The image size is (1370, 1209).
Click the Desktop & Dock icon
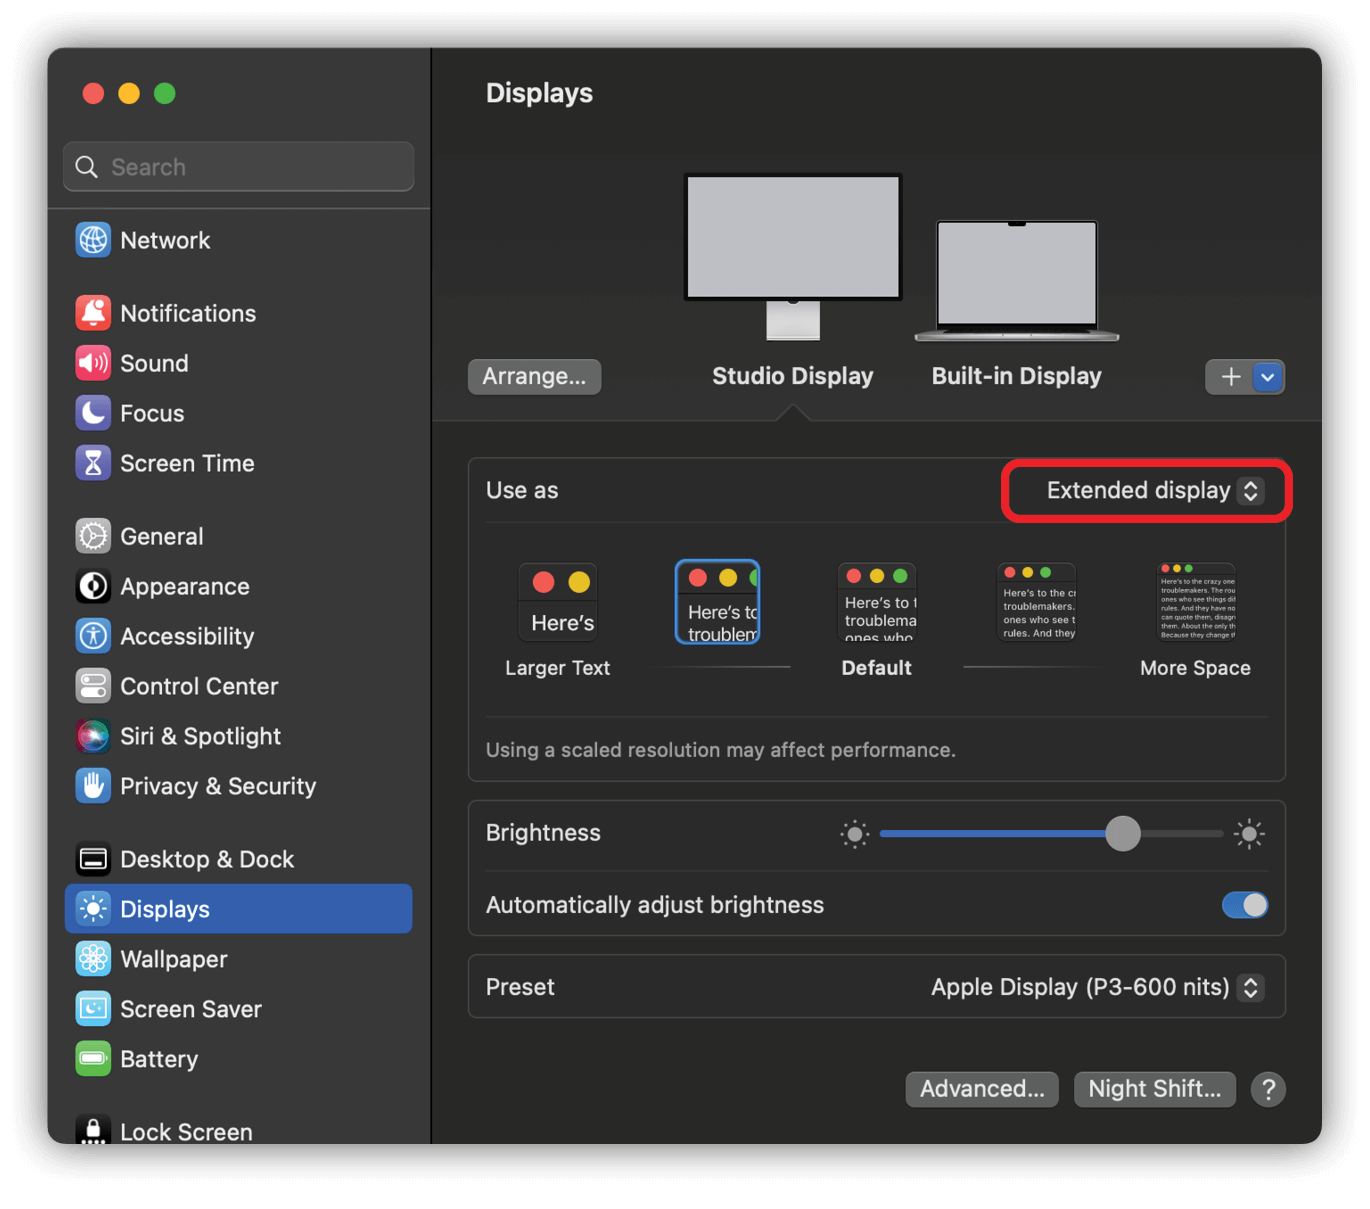[93, 859]
